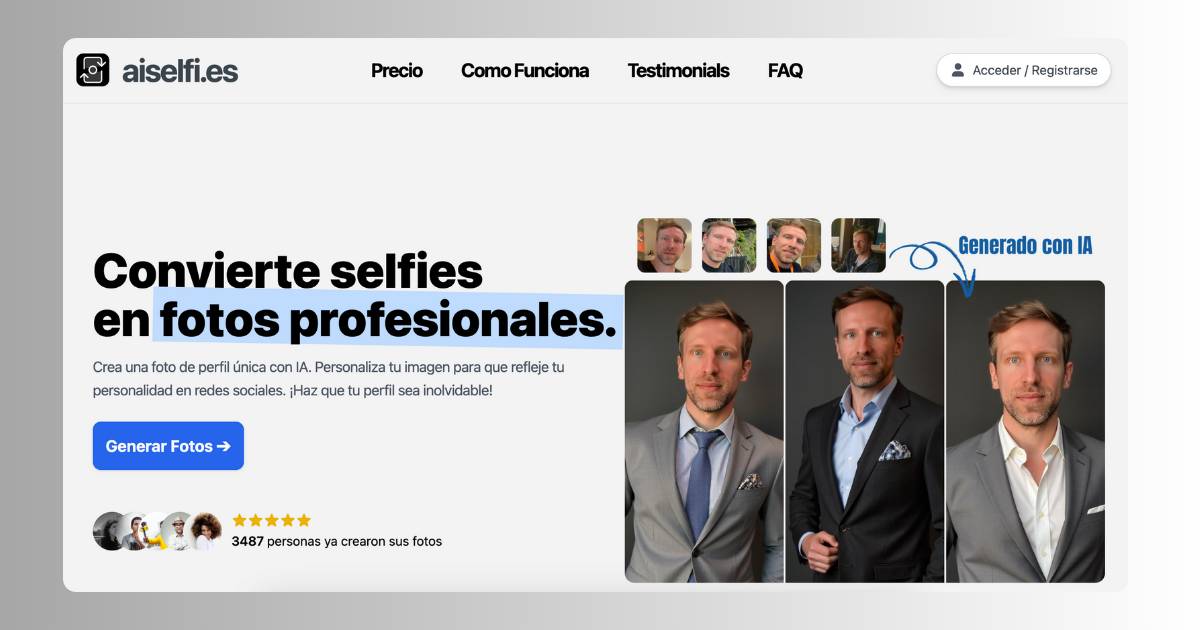Click the Acceder / Registrarse button
The image size is (1200, 630).
coord(1024,70)
